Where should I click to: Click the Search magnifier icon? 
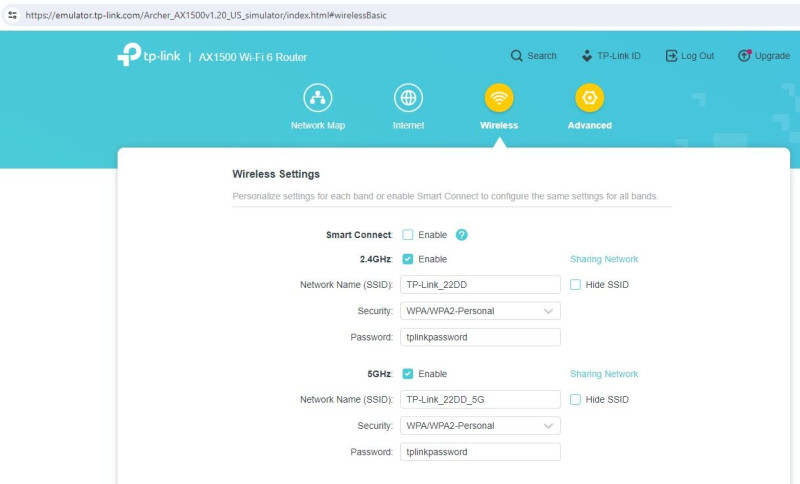click(x=516, y=56)
